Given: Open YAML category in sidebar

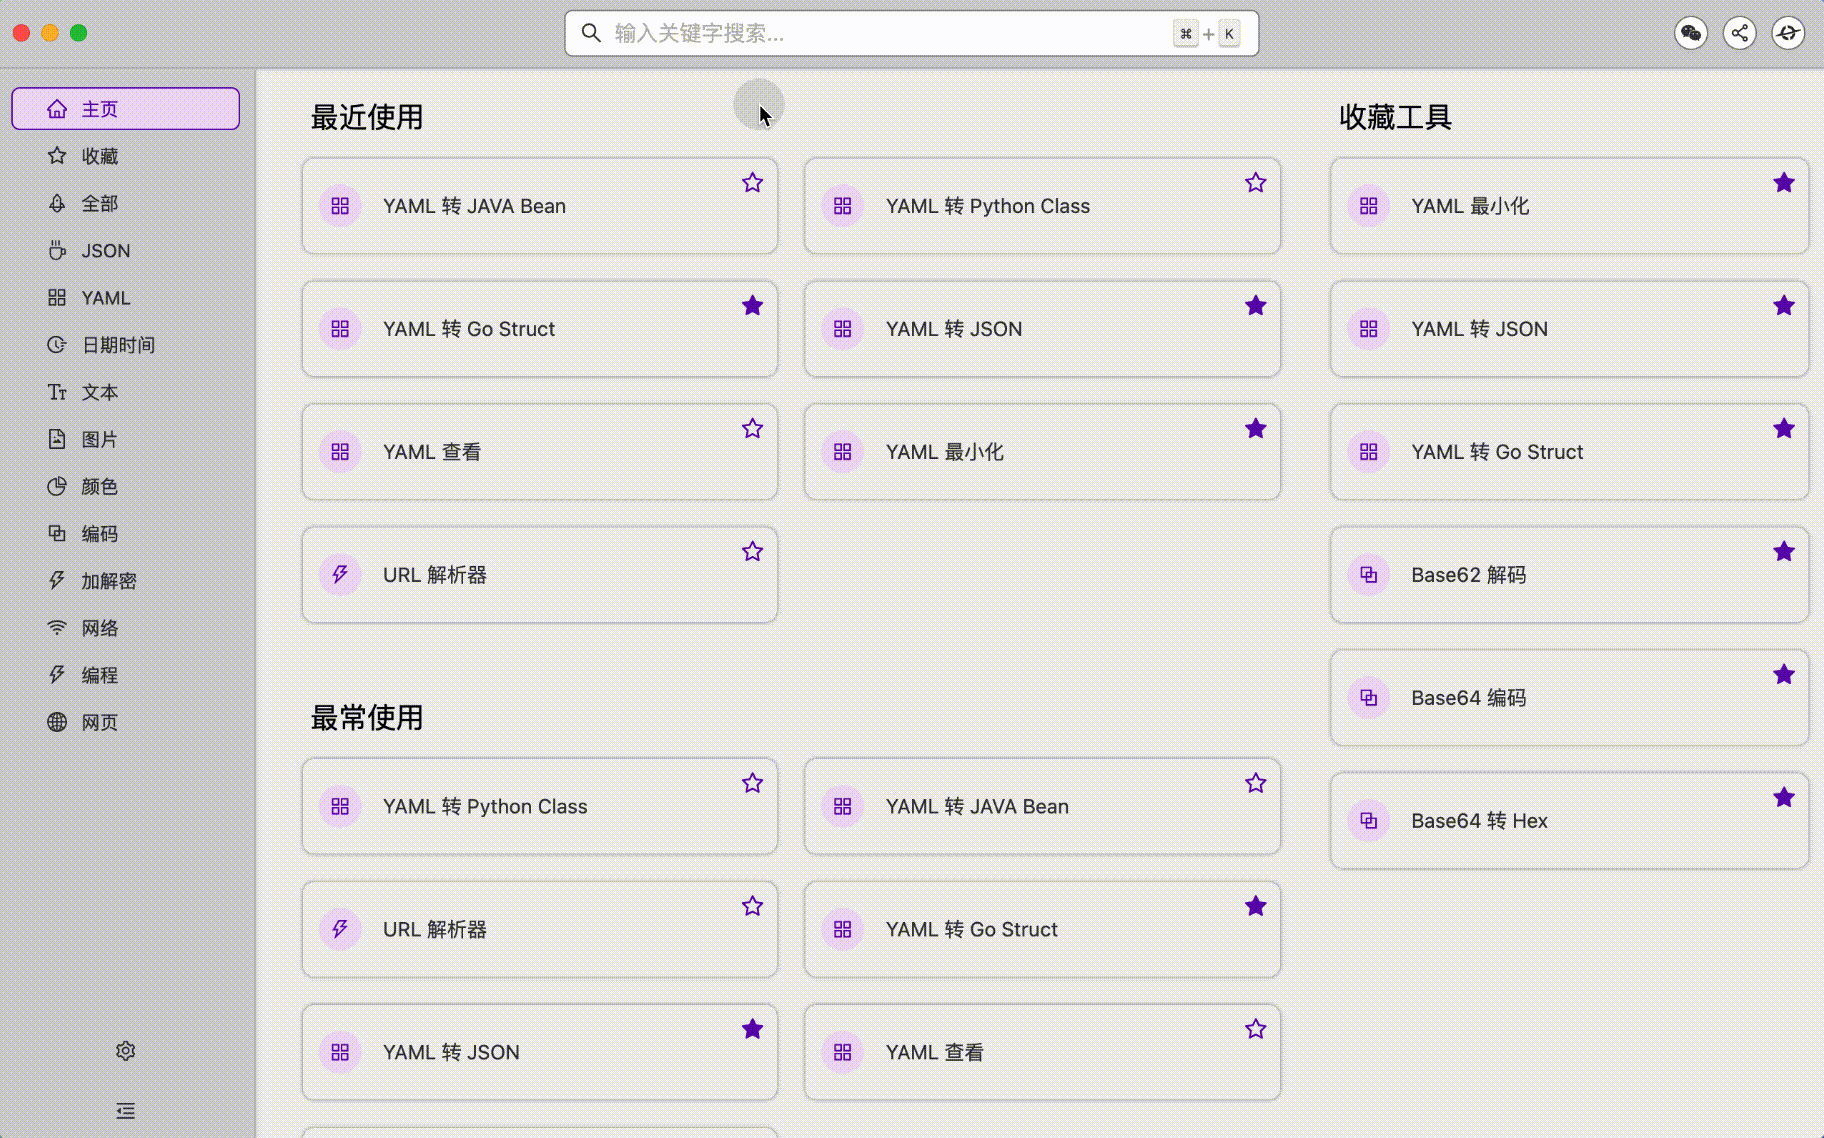Looking at the screenshot, I should [126, 298].
